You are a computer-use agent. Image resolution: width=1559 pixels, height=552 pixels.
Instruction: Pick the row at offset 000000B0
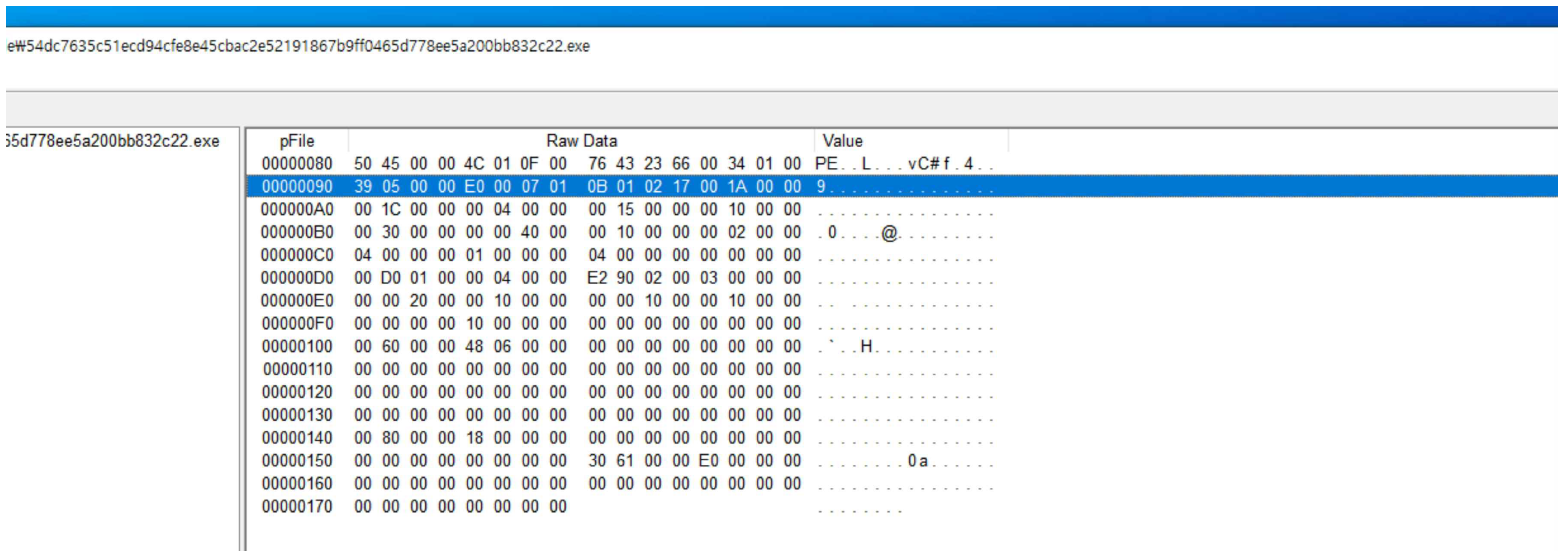pyautogui.click(x=297, y=233)
